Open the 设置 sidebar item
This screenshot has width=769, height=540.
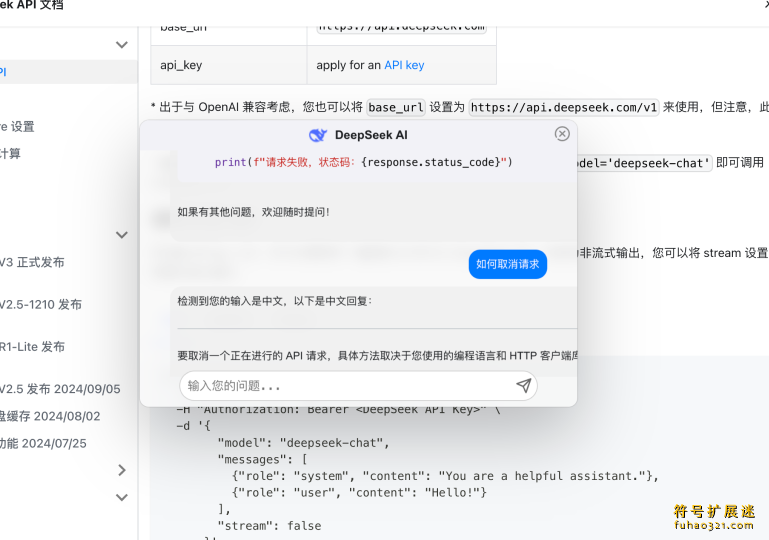point(17,127)
